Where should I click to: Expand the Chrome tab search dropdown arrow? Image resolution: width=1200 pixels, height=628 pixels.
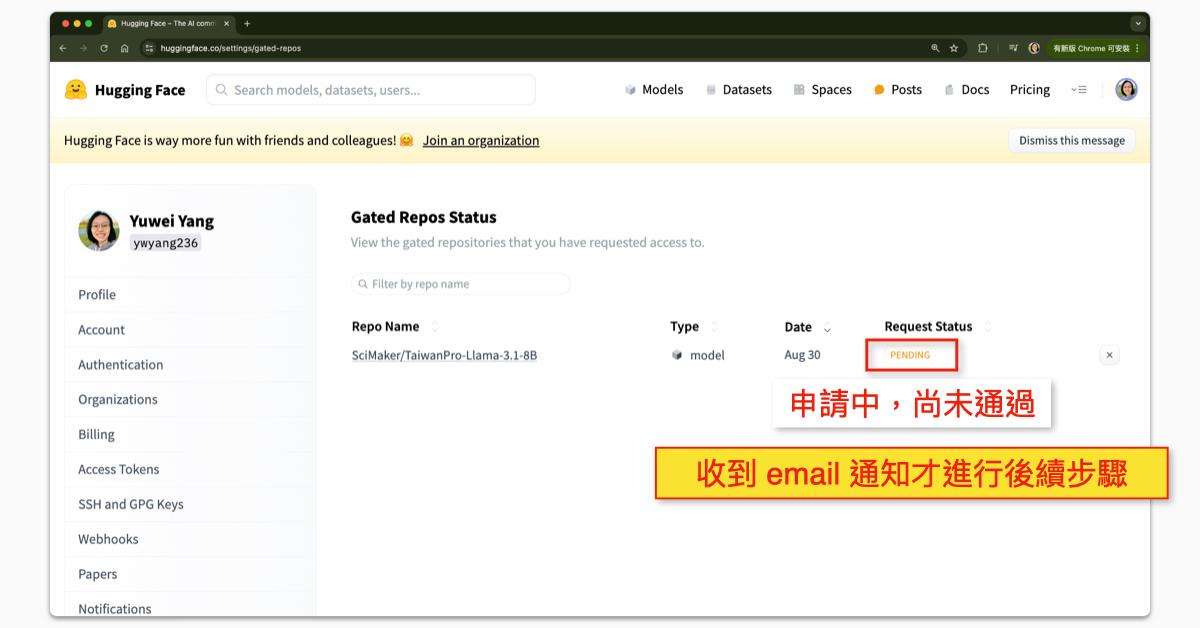coord(1138,23)
